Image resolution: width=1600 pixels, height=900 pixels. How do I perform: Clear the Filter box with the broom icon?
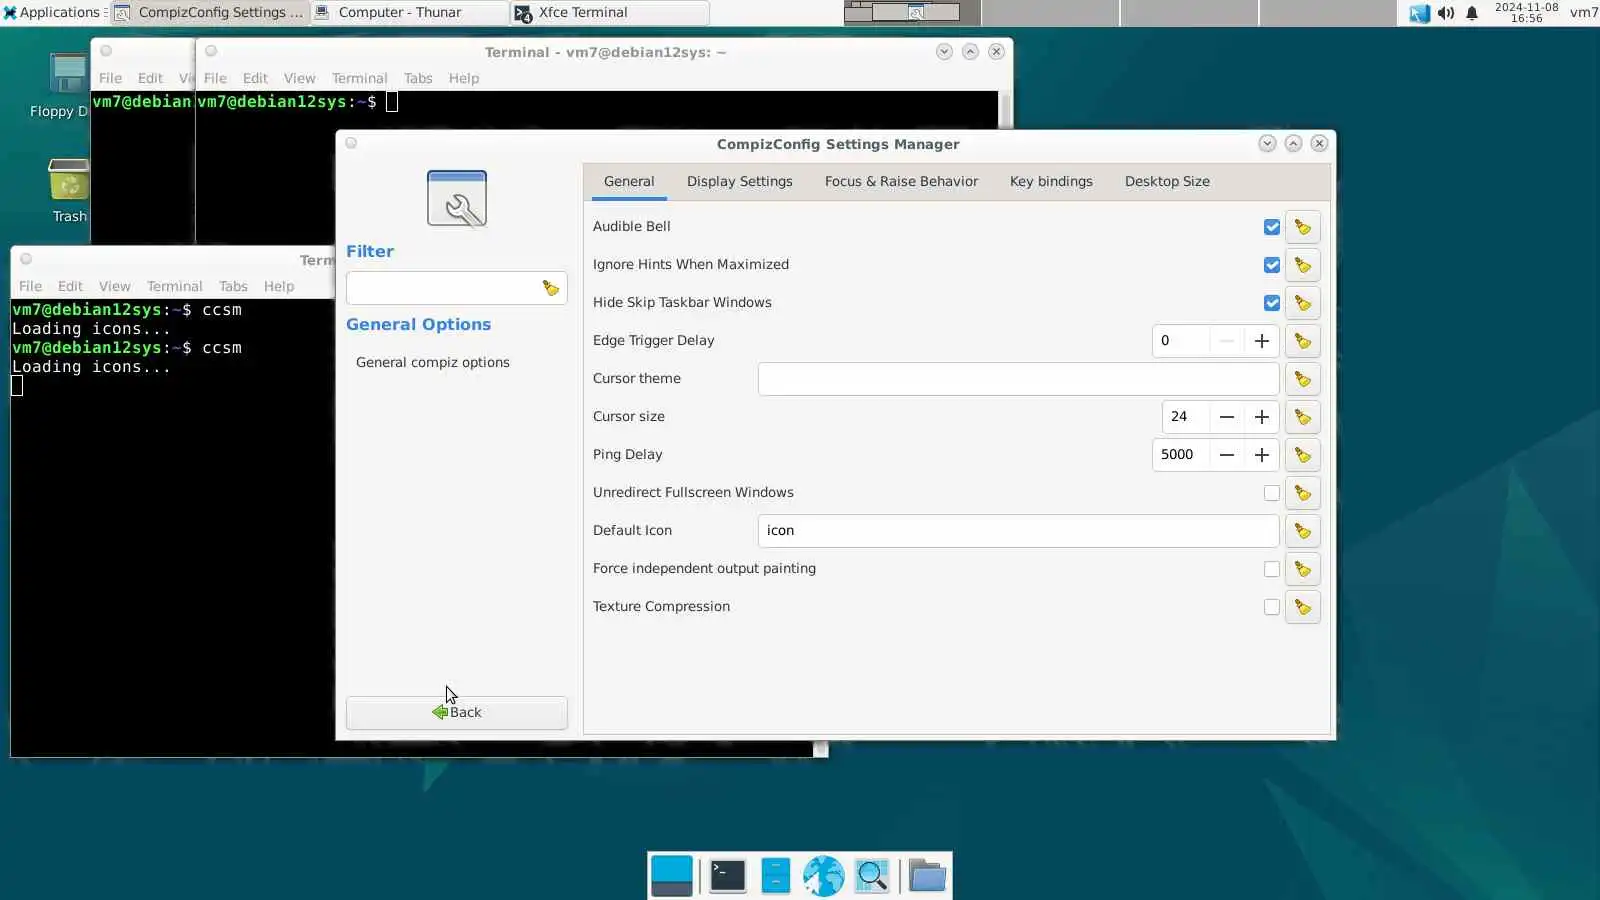coord(550,288)
